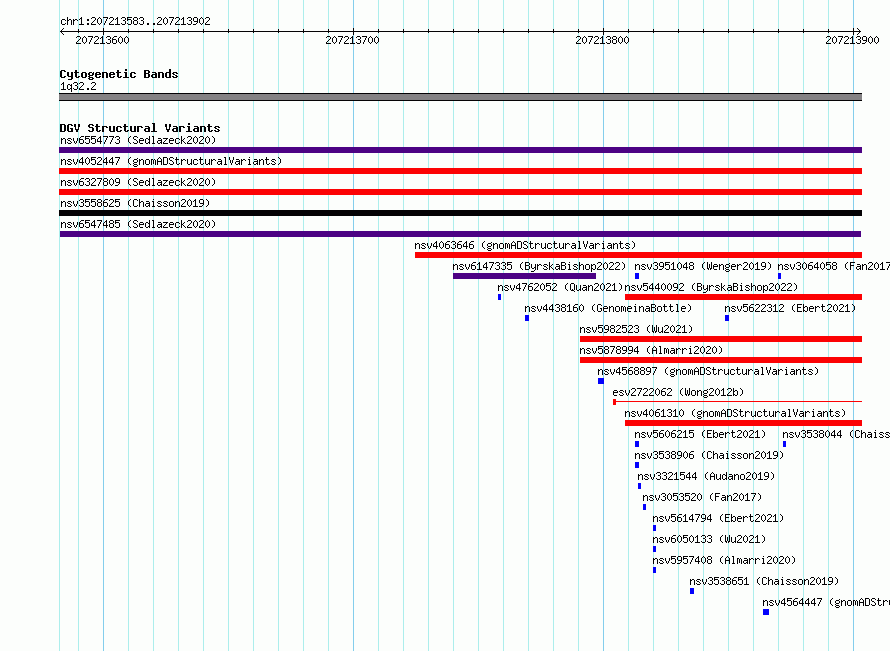
Task: Click the blue marker under nsv5622312
Action: [x=727, y=318]
